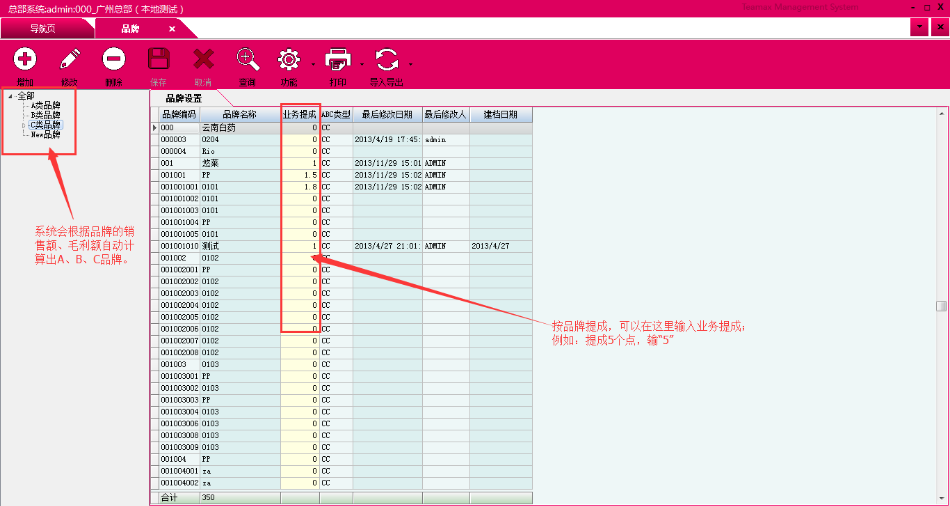Click the 业务提成 column header
Screen dimensions: 950x506
299,115
